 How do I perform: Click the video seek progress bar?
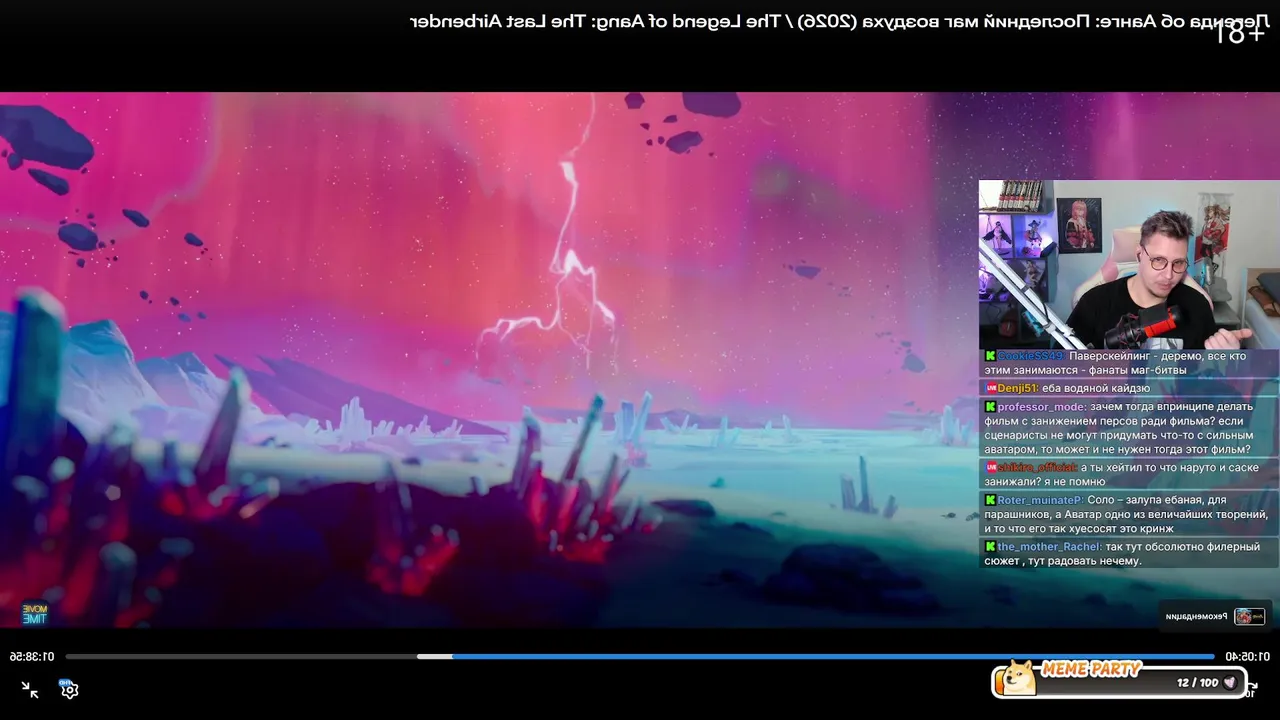click(x=640, y=657)
